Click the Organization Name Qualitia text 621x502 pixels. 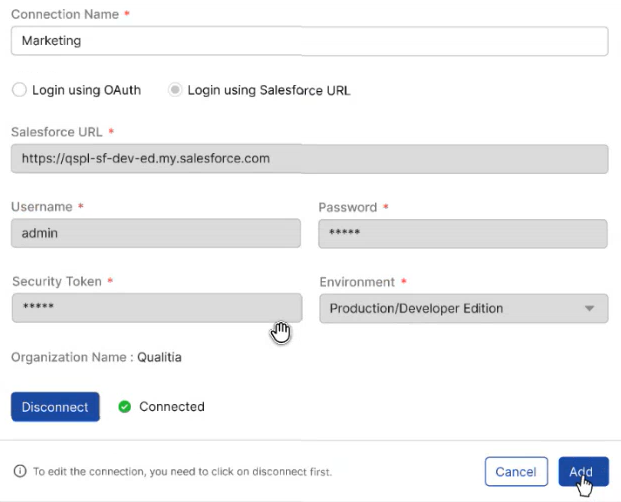point(96,357)
